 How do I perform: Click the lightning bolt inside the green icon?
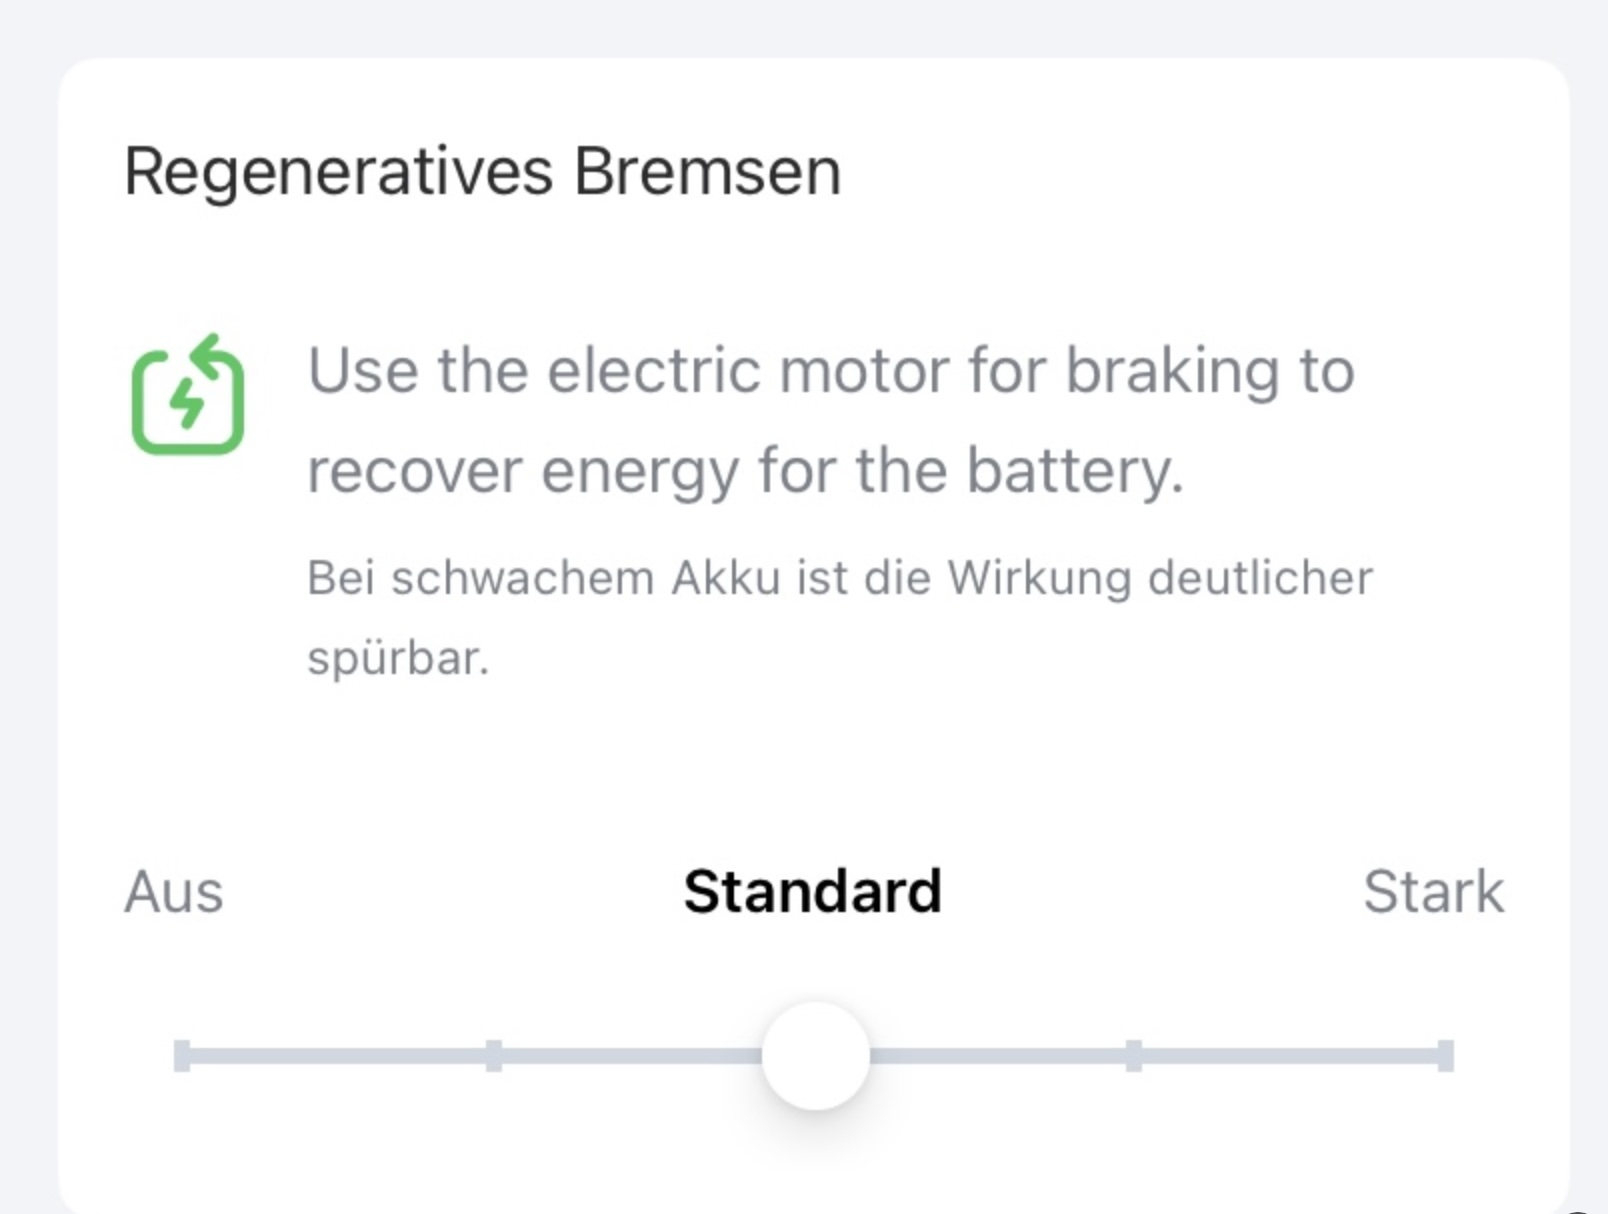point(187,404)
